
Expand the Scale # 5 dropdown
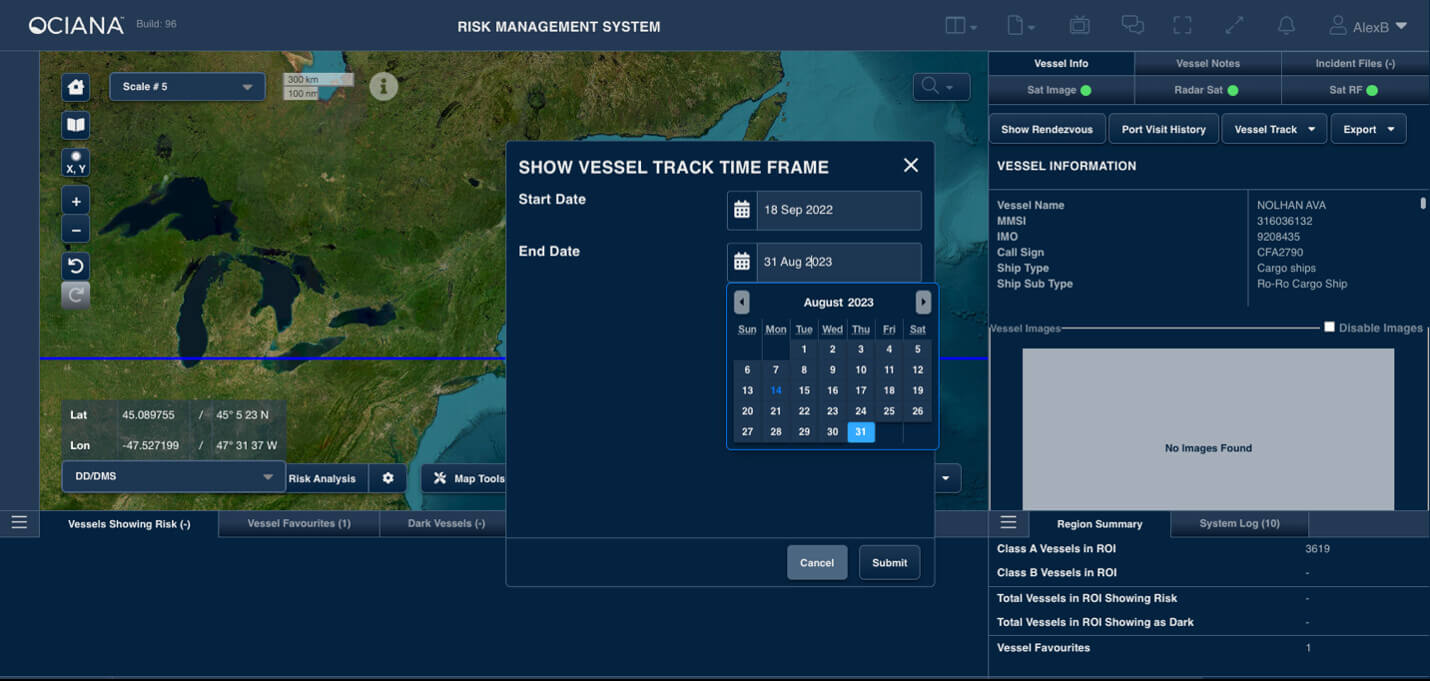tap(187, 87)
